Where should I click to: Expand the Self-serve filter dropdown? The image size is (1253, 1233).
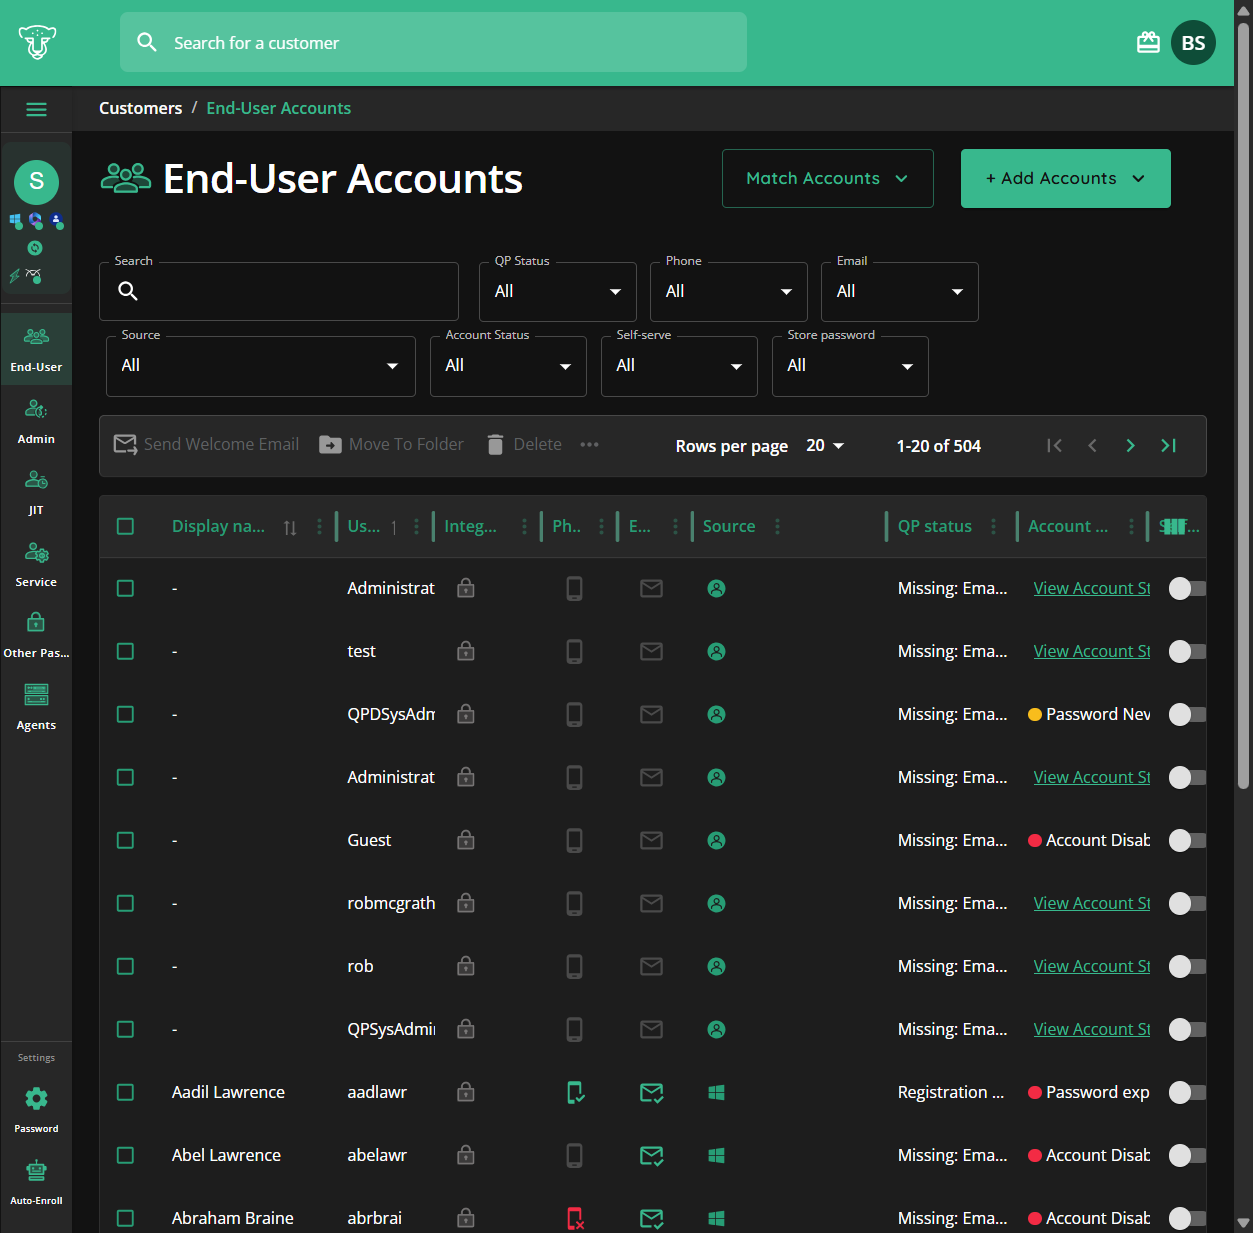[679, 366]
